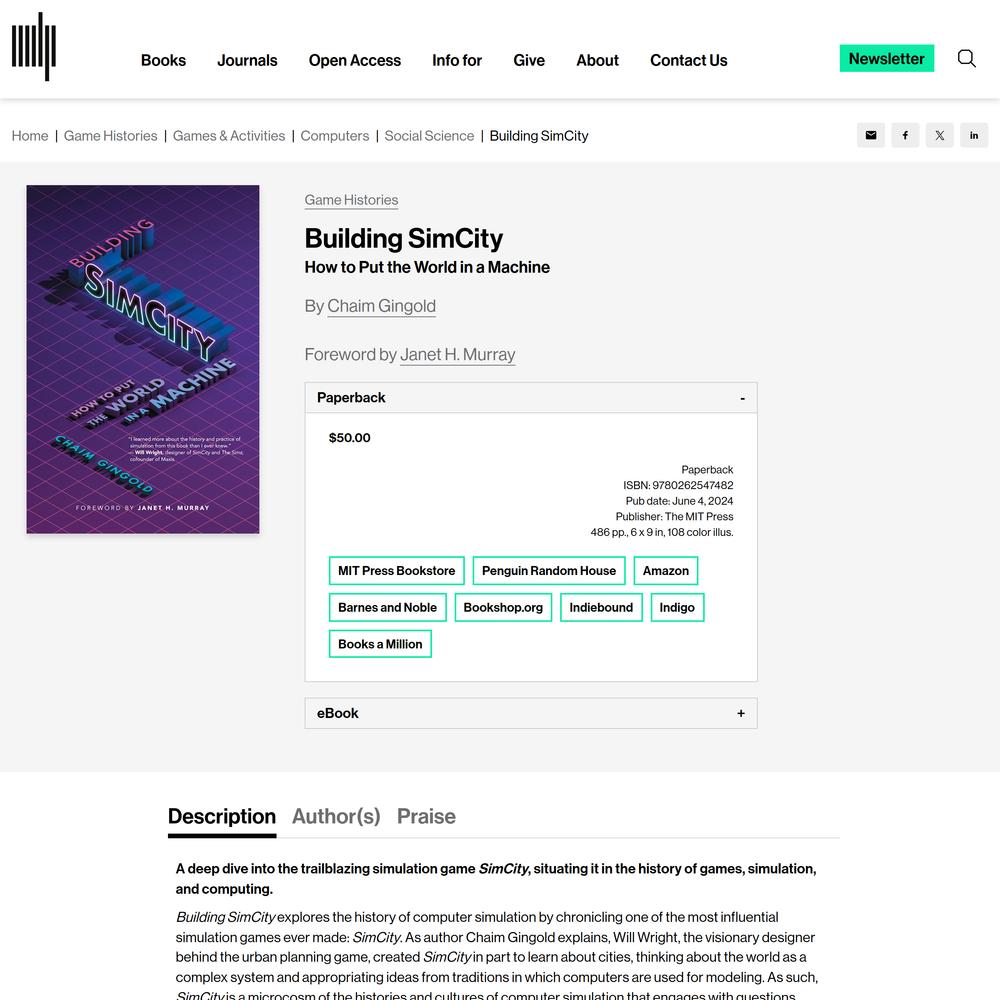Open the Books navigation menu
The height and width of the screenshot is (1000, 1000).
point(163,60)
